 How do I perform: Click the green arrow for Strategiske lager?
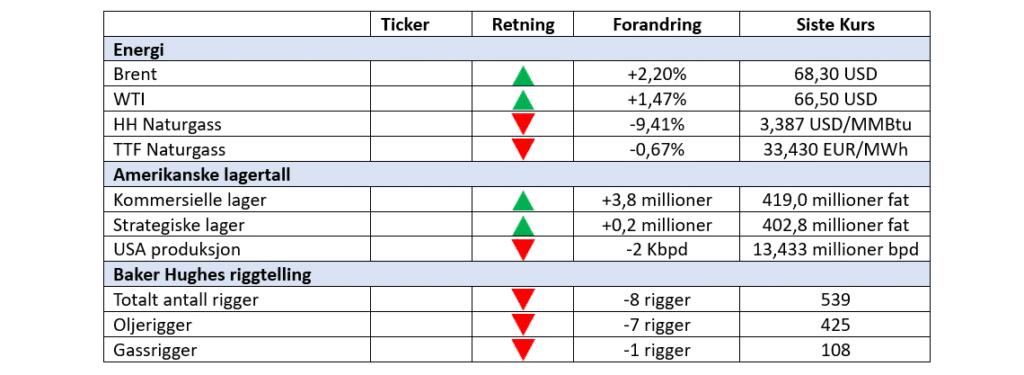[523, 225]
